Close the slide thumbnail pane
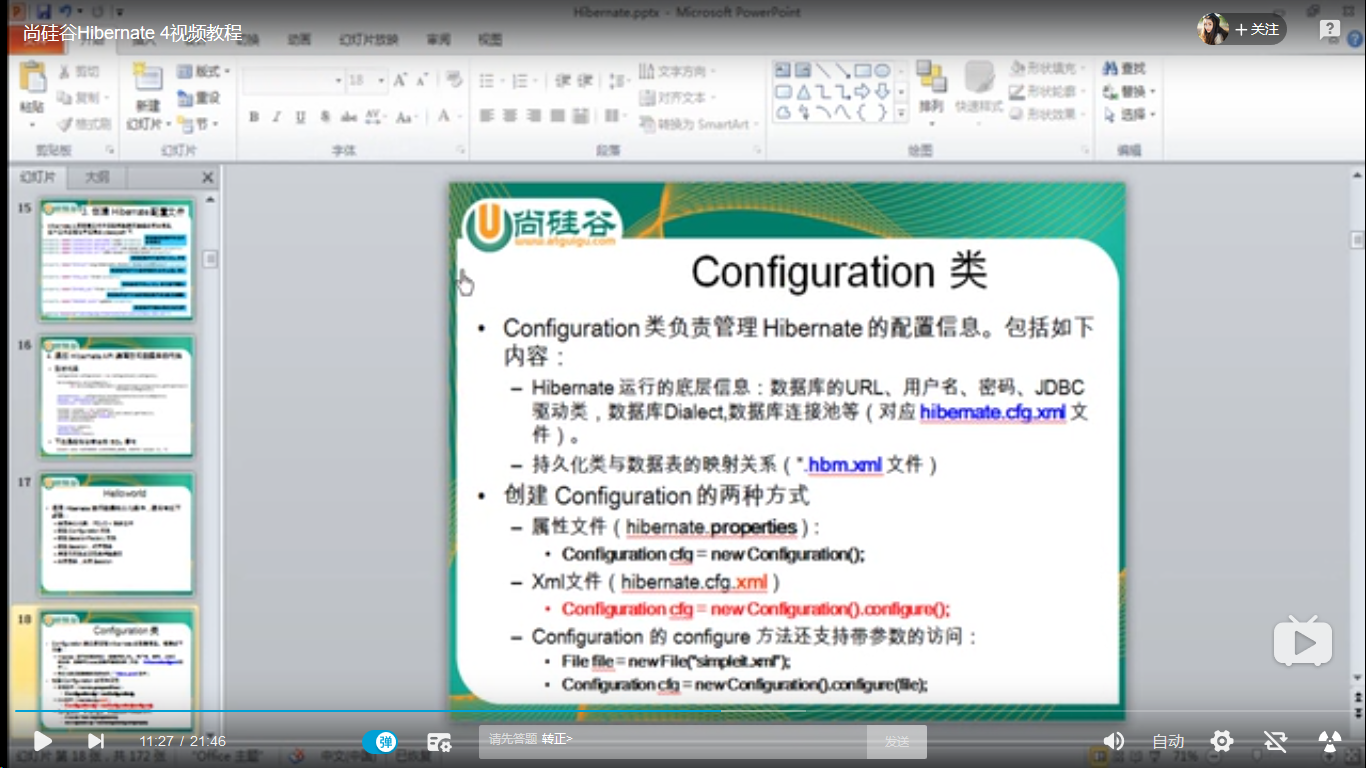 [208, 178]
